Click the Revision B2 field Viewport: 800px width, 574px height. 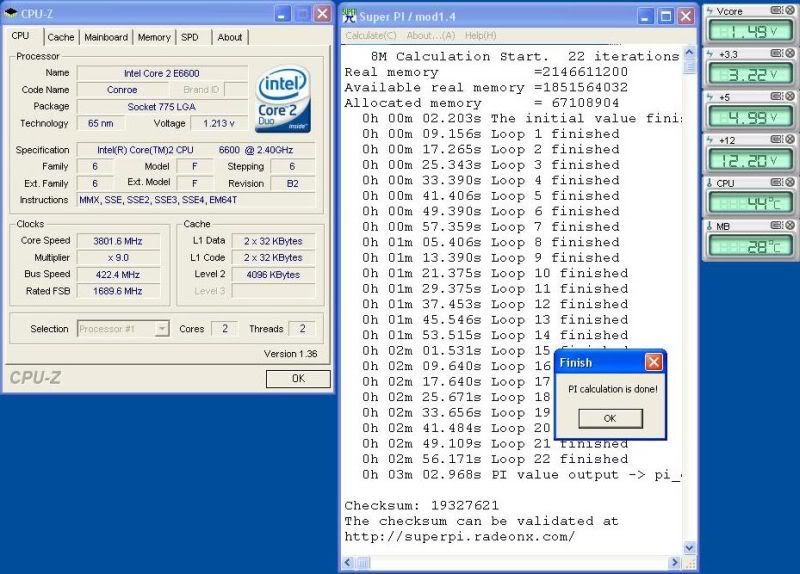[x=292, y=184]
